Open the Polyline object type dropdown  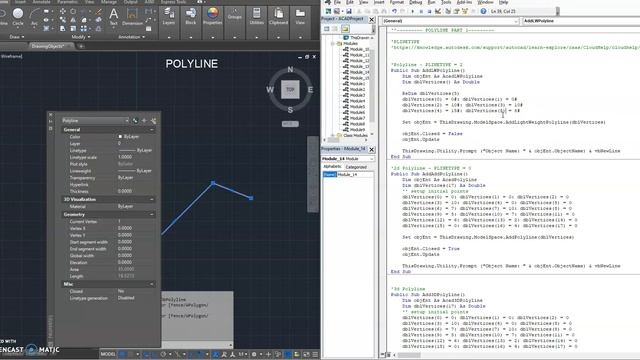pyautogui.click(x=95, y=121)
